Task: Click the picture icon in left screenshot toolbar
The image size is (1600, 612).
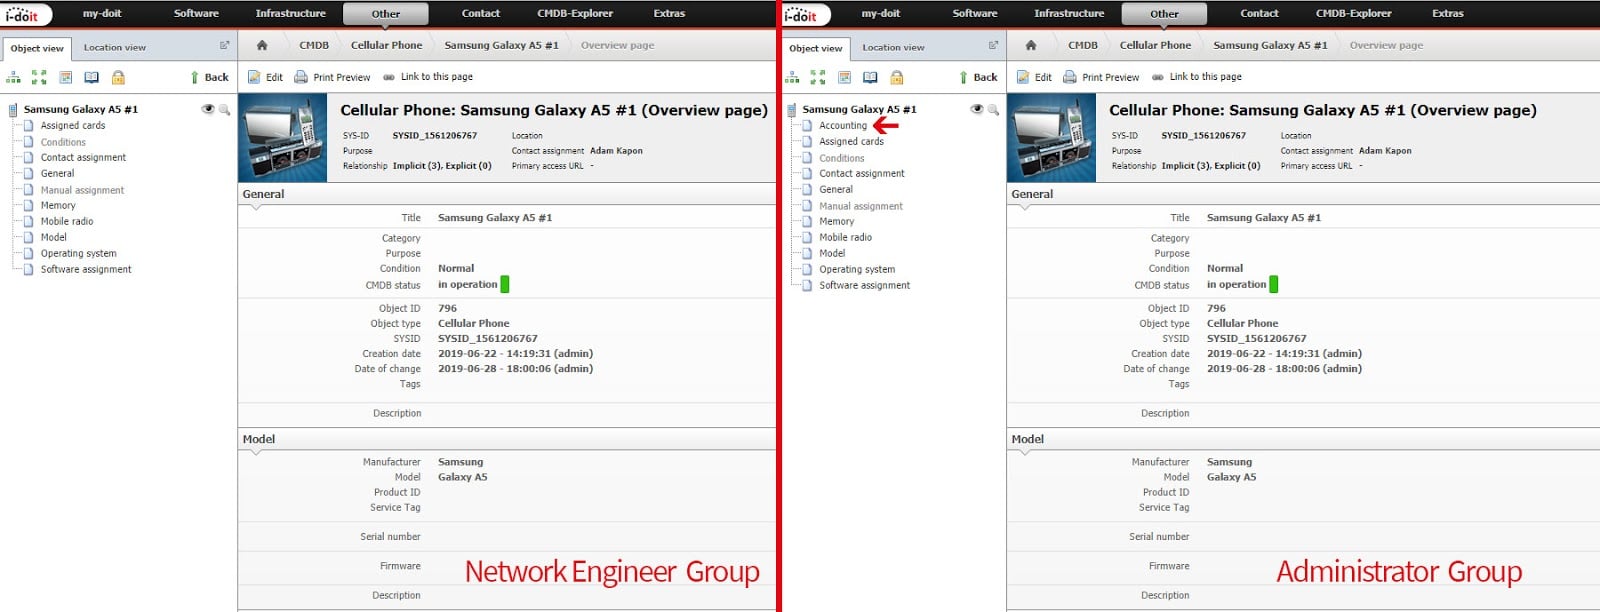Action: pos(66,77)
